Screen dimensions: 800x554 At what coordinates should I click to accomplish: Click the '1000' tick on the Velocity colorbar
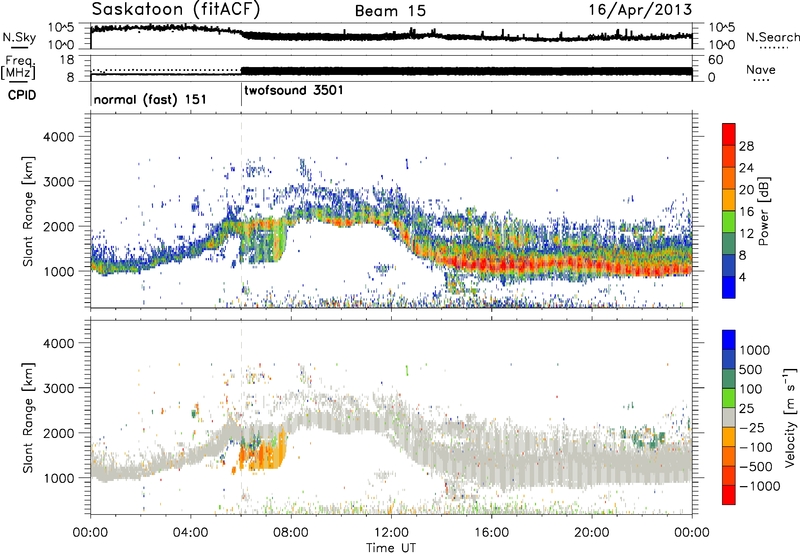[x=754, y=350]
